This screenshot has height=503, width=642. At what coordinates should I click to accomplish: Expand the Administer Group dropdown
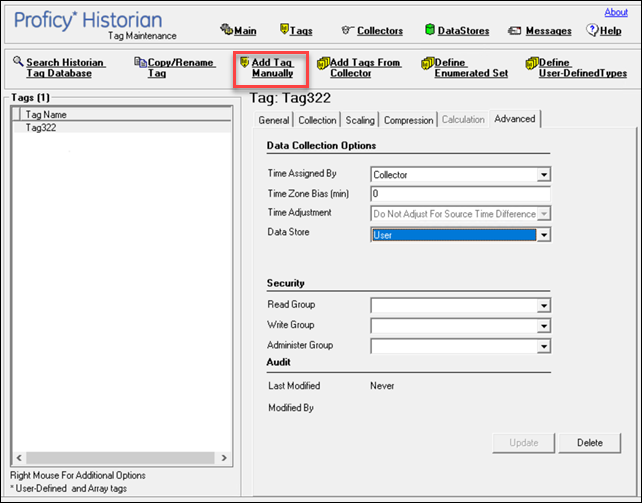coord(544,347)
